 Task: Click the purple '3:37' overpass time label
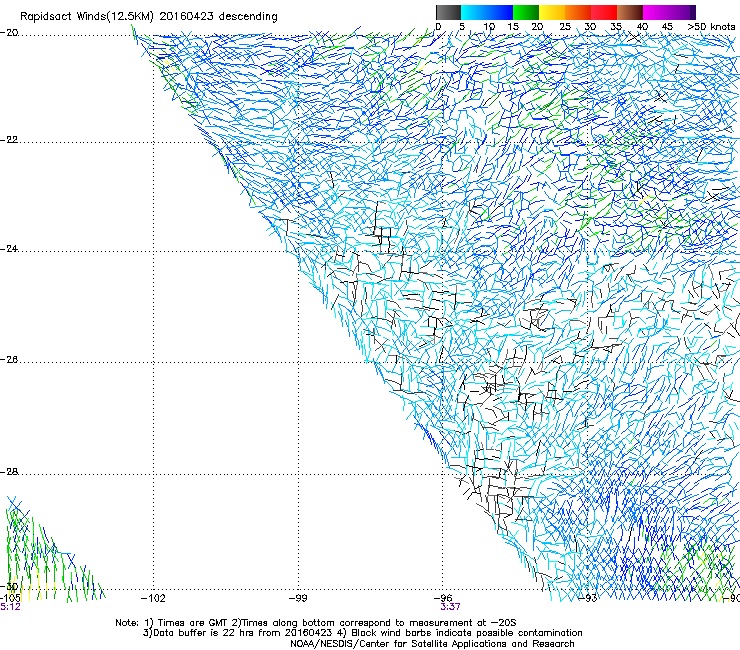[450, 607]
